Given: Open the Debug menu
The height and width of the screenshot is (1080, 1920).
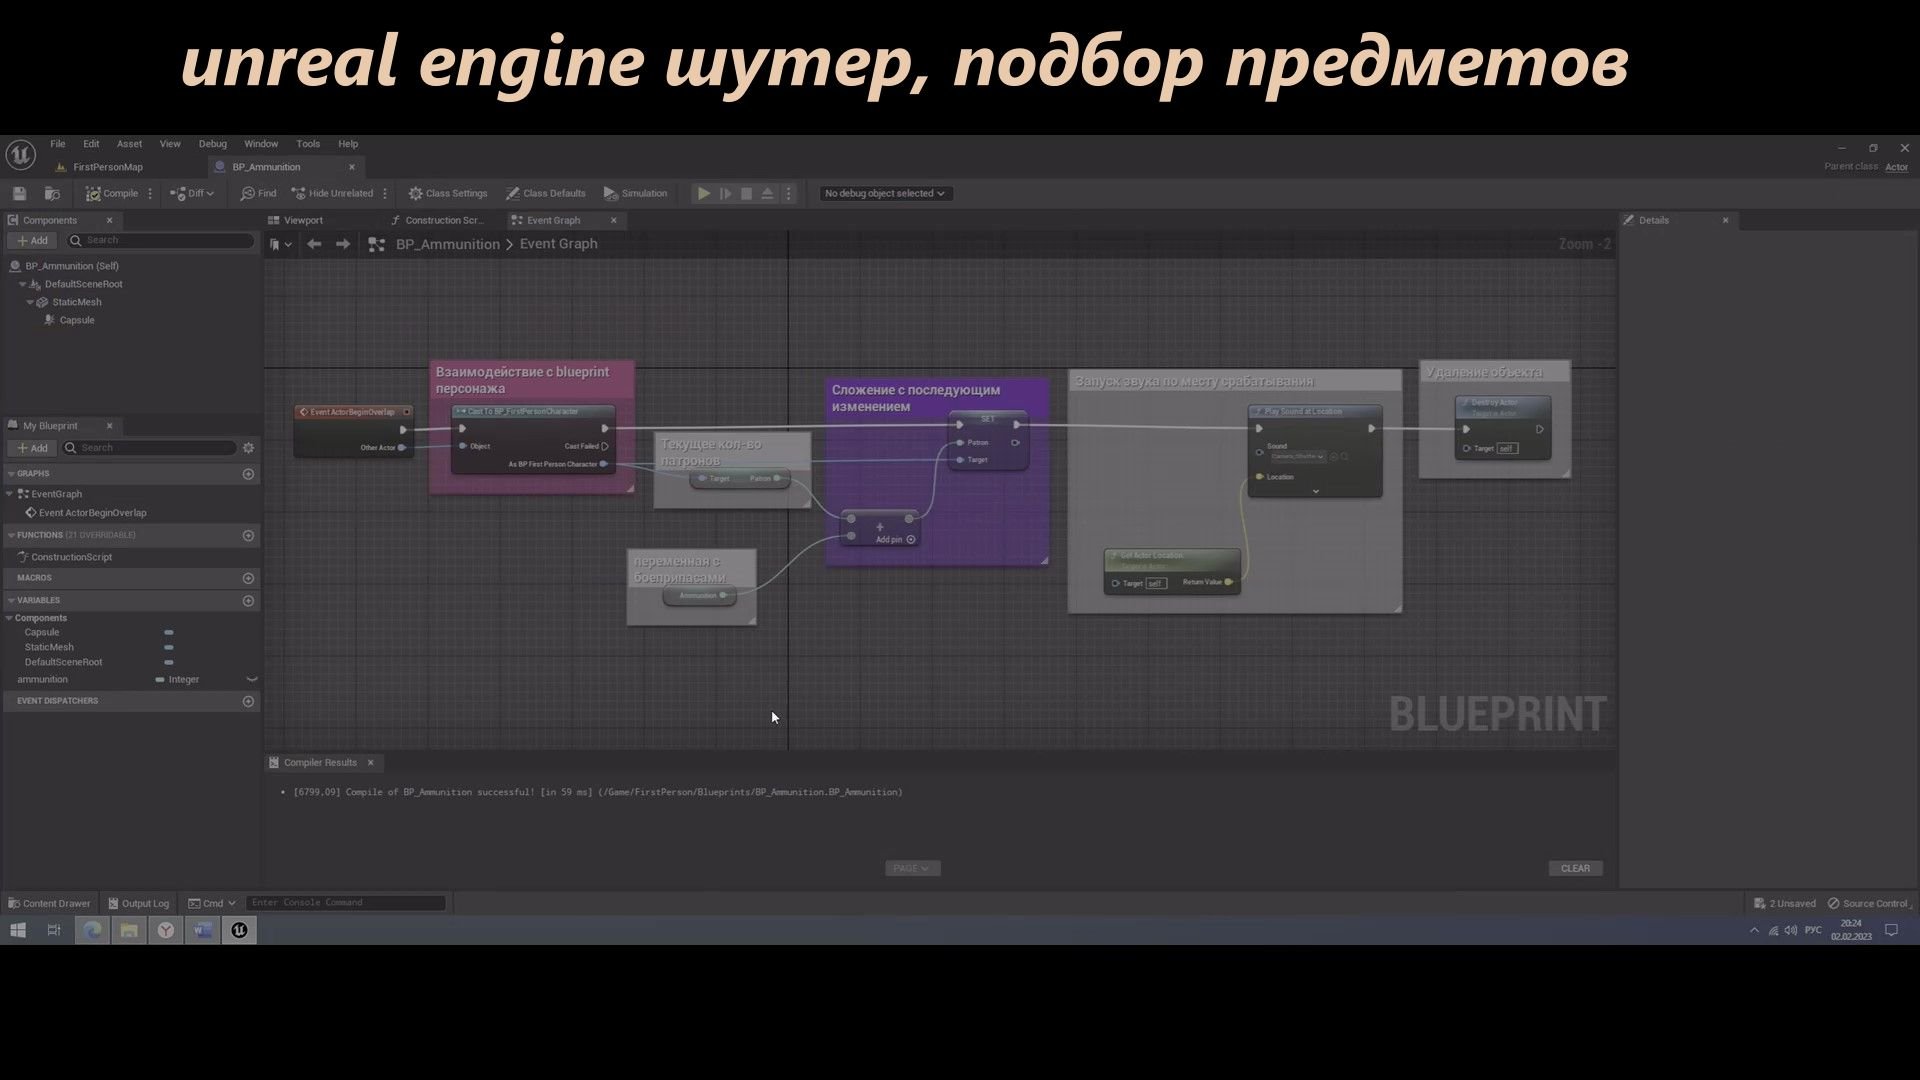Looking at the screenshot, I should pyautogui.click(x=212, y=143).
